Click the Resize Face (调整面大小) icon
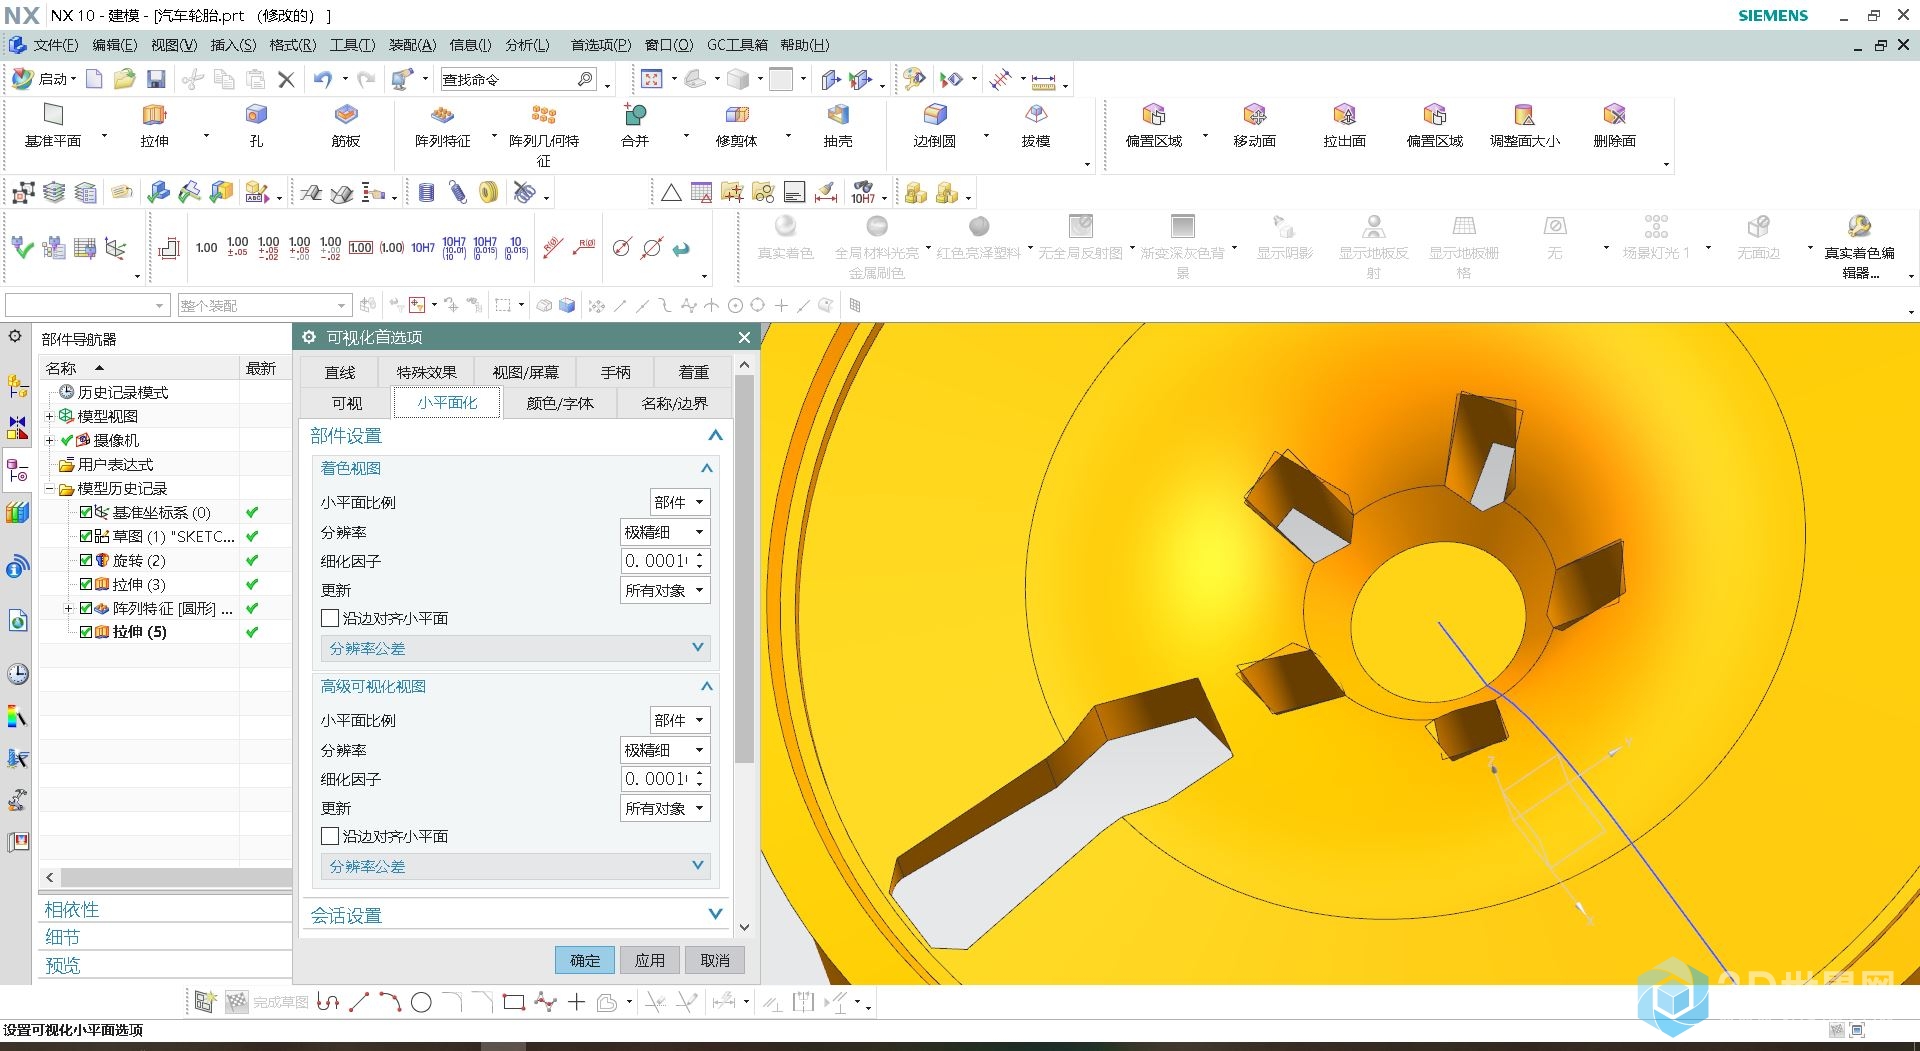 [x=1524, y=115]
